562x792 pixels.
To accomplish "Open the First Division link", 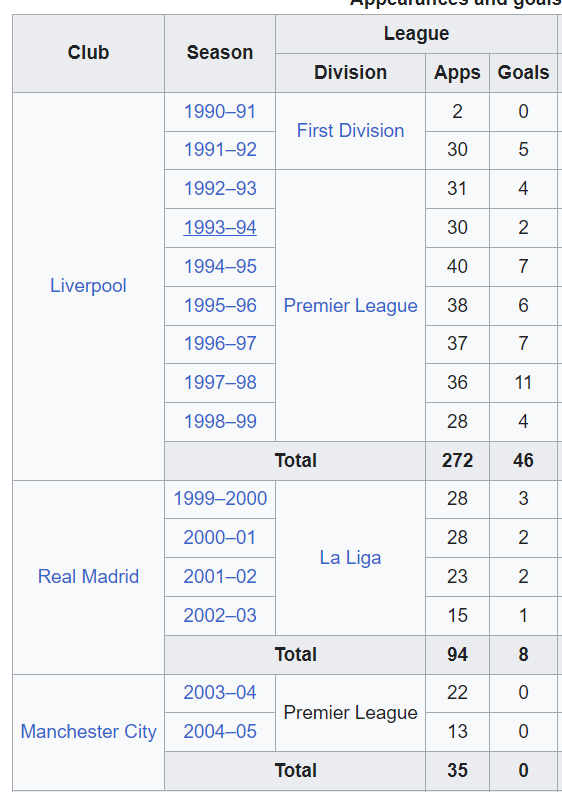I will 350,131.
